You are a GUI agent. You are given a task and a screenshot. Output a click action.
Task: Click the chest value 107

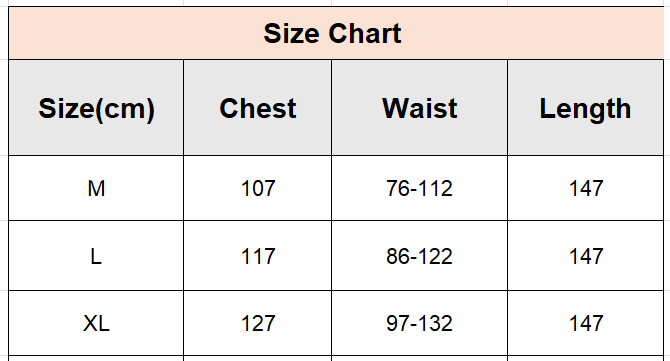tap(258, 188)
